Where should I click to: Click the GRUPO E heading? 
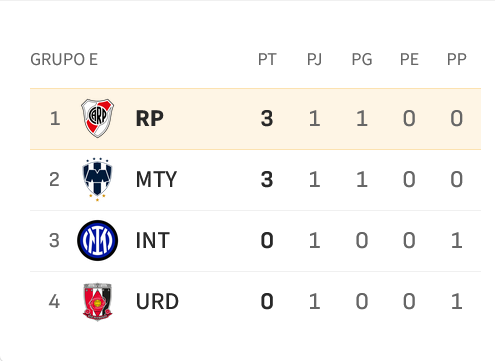(x=64, y=60)
